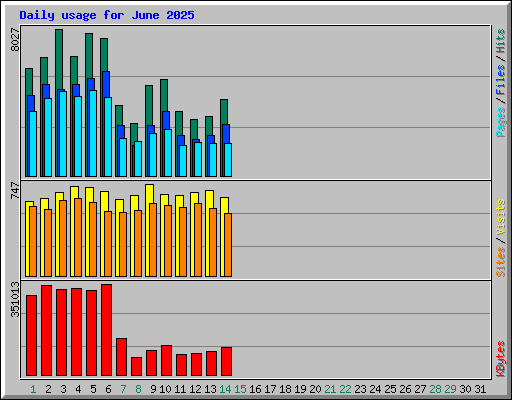Image resolution: width=512 pixels, height=400 pixels.
Task: Click the cyan Pages bar for day 11
Action: (183, 161)
